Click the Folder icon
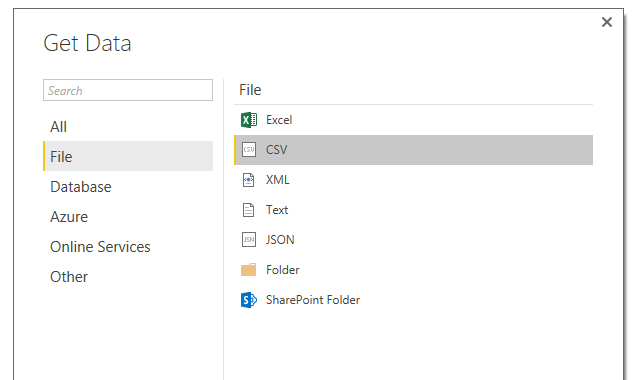Screen dimensions: 633x380 (248, 269)
